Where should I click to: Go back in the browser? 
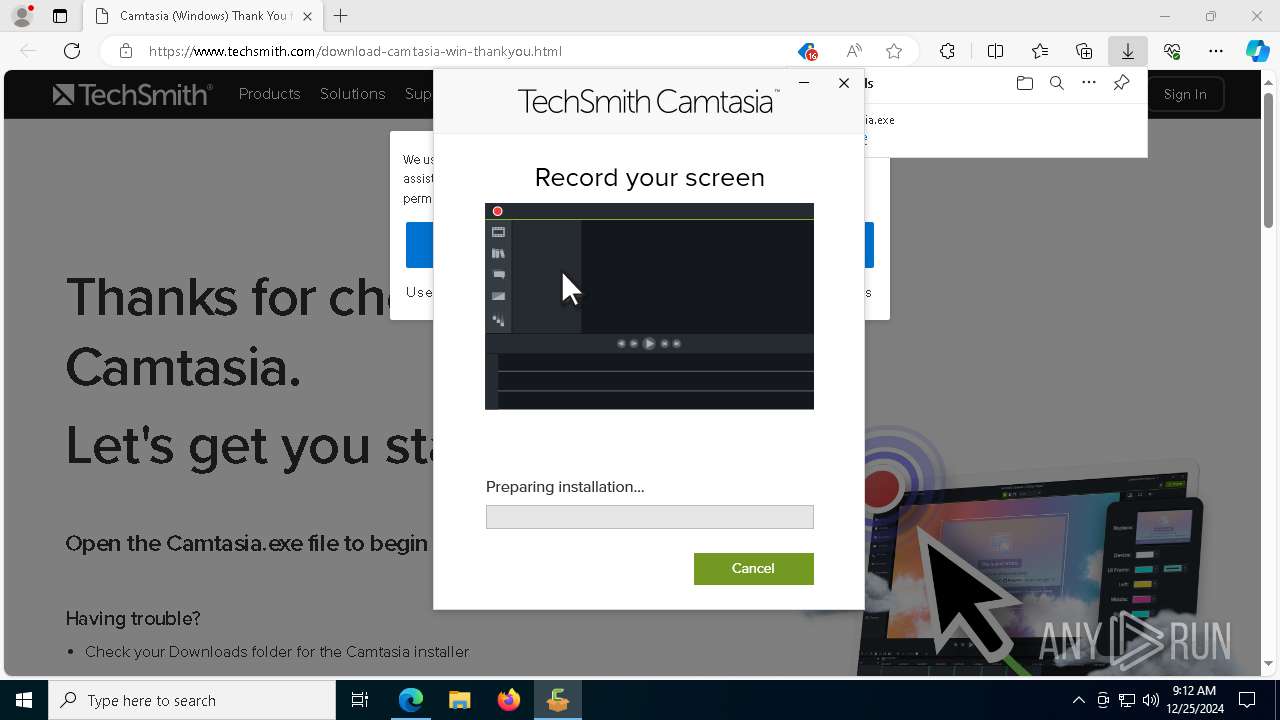click(x=28, y=51)
